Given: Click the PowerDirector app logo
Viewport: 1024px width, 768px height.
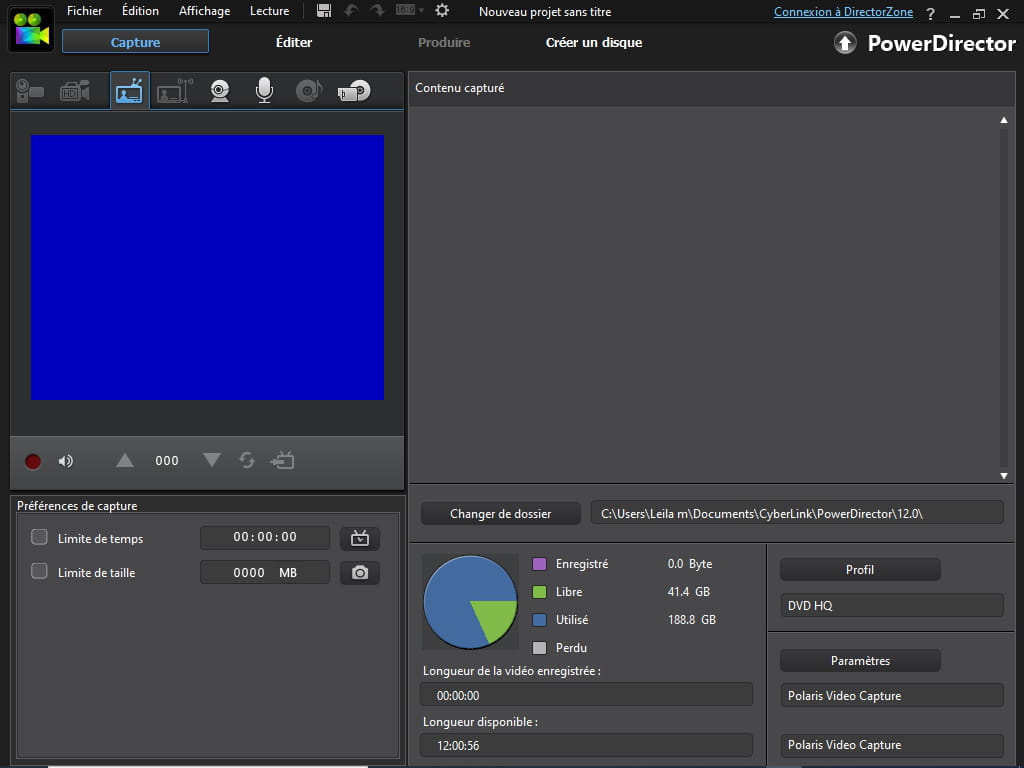Looking at the screenshot, I should point(31,29).
